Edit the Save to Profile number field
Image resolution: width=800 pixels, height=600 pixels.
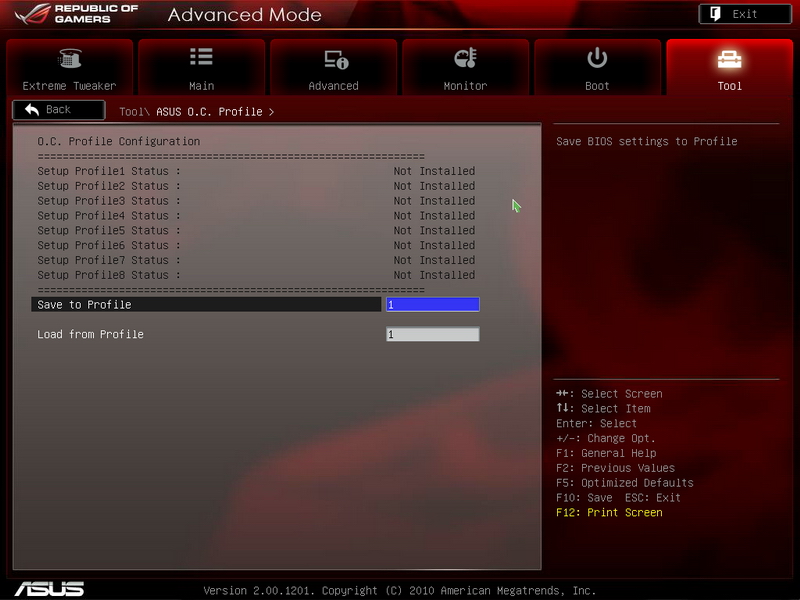click(x=433, y=305)
